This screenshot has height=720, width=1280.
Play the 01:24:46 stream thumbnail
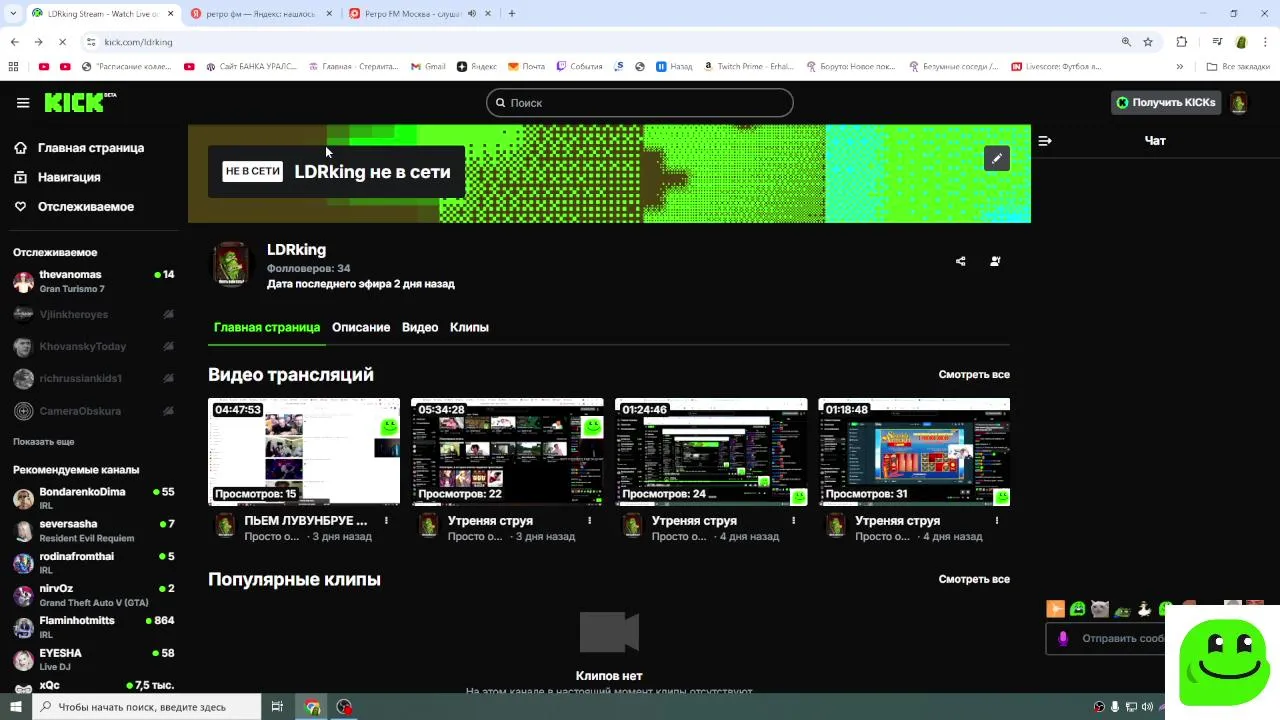711,452
